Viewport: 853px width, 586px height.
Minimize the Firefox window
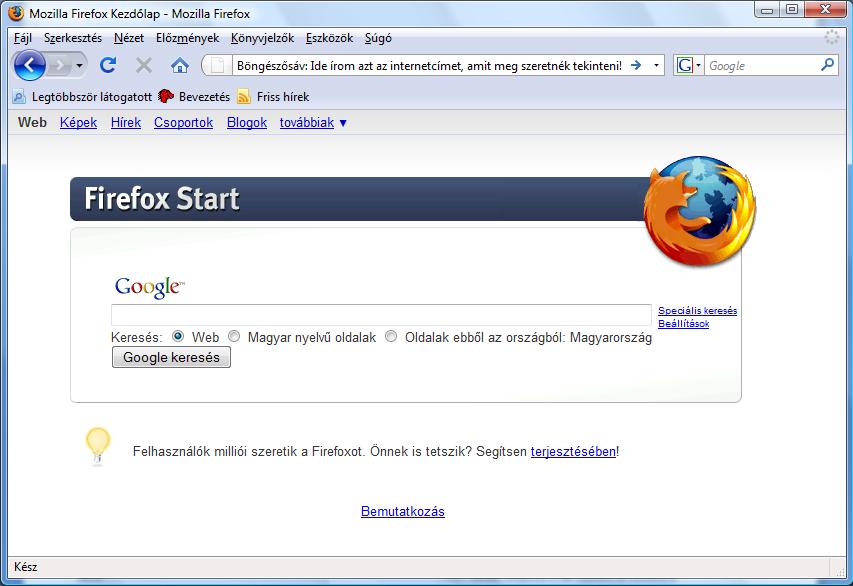coord(767,10)
